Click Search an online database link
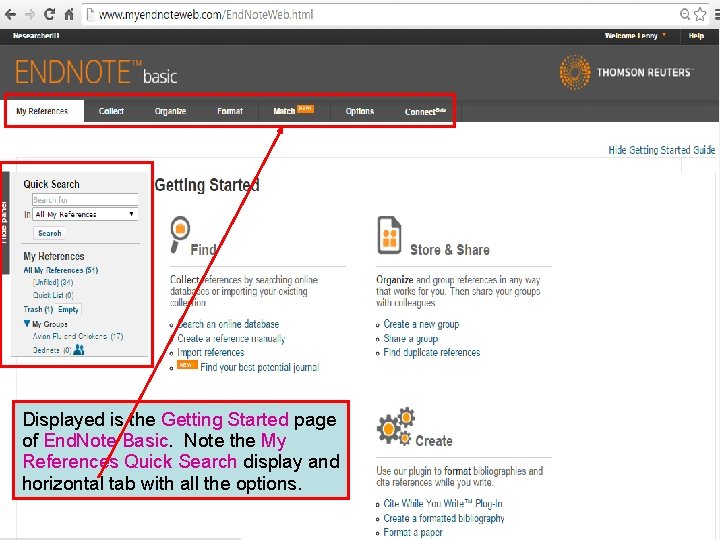Image resolution: width=720 pixels, height=540 pixels. pos(228,324)
